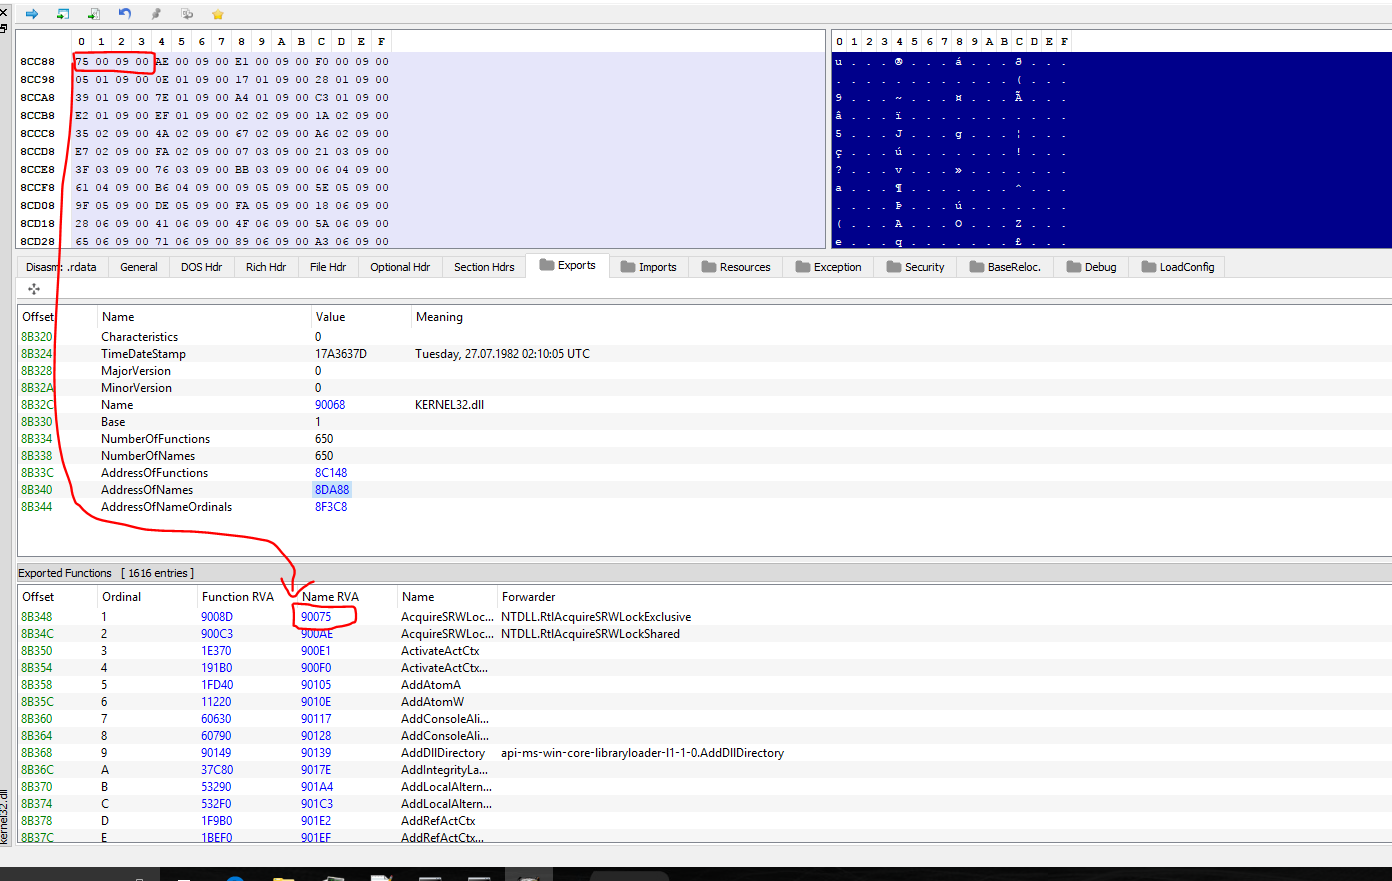This screenshot has height=881, width=1392.
Task: Follow Name RVA 90105 of AddAtomA
Action: point(316,685)
